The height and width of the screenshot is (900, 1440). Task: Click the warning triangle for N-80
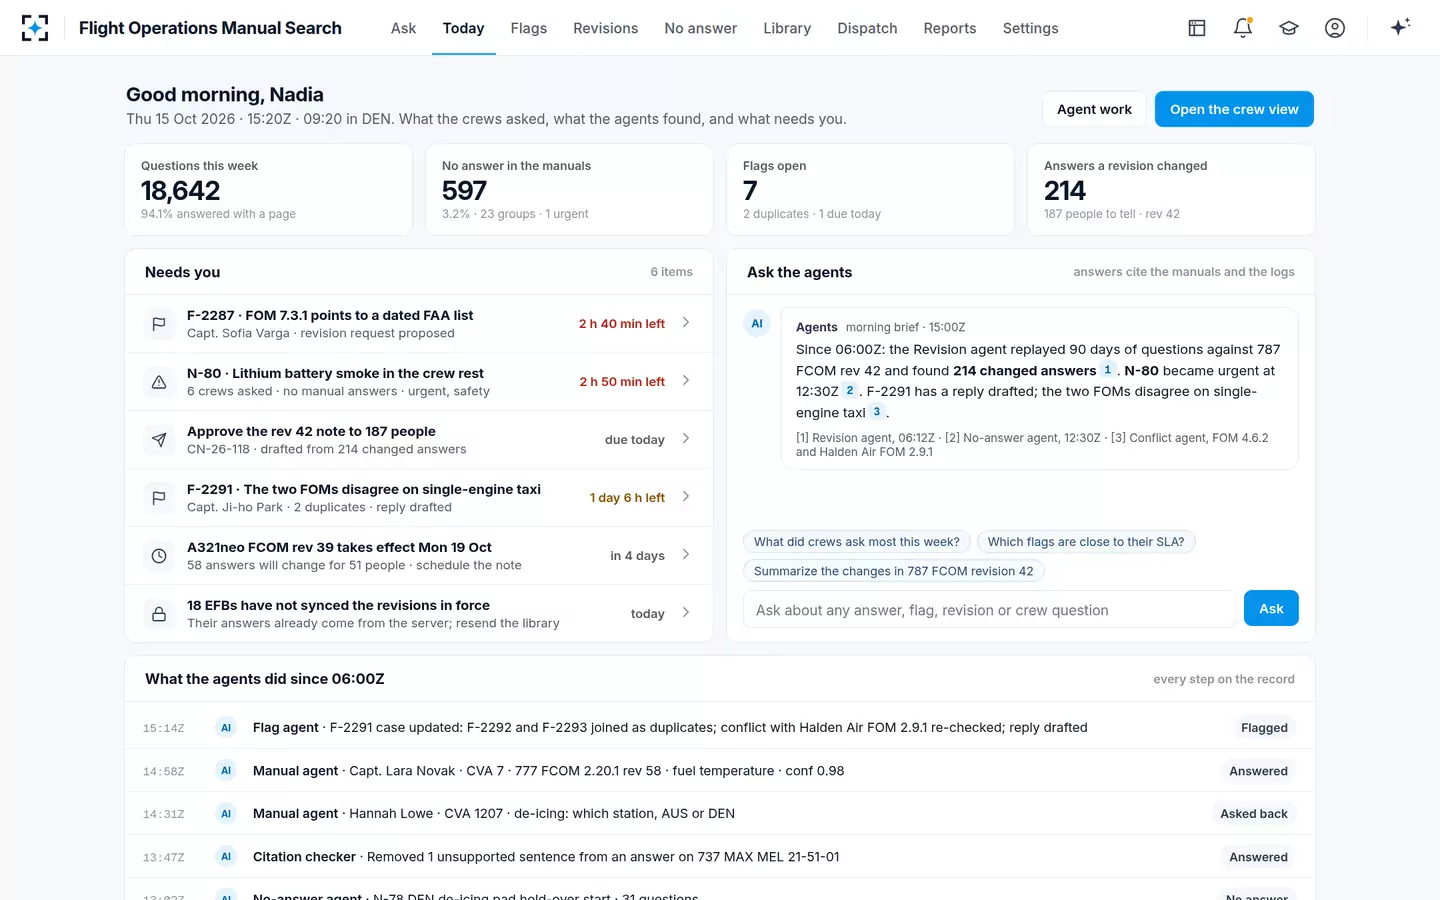click(x=159, y=382)
